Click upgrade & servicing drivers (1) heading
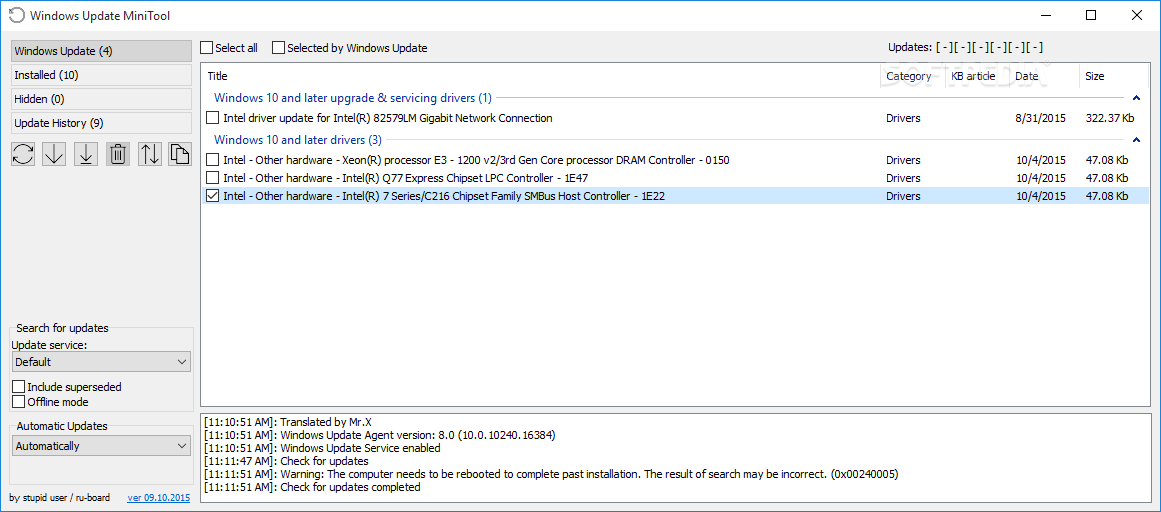Viewport: 1161px width, 512px height. [353, 98]
